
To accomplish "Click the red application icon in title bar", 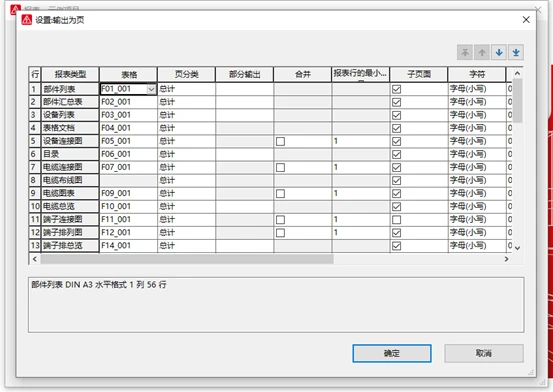I will click(x=26, y=20).
